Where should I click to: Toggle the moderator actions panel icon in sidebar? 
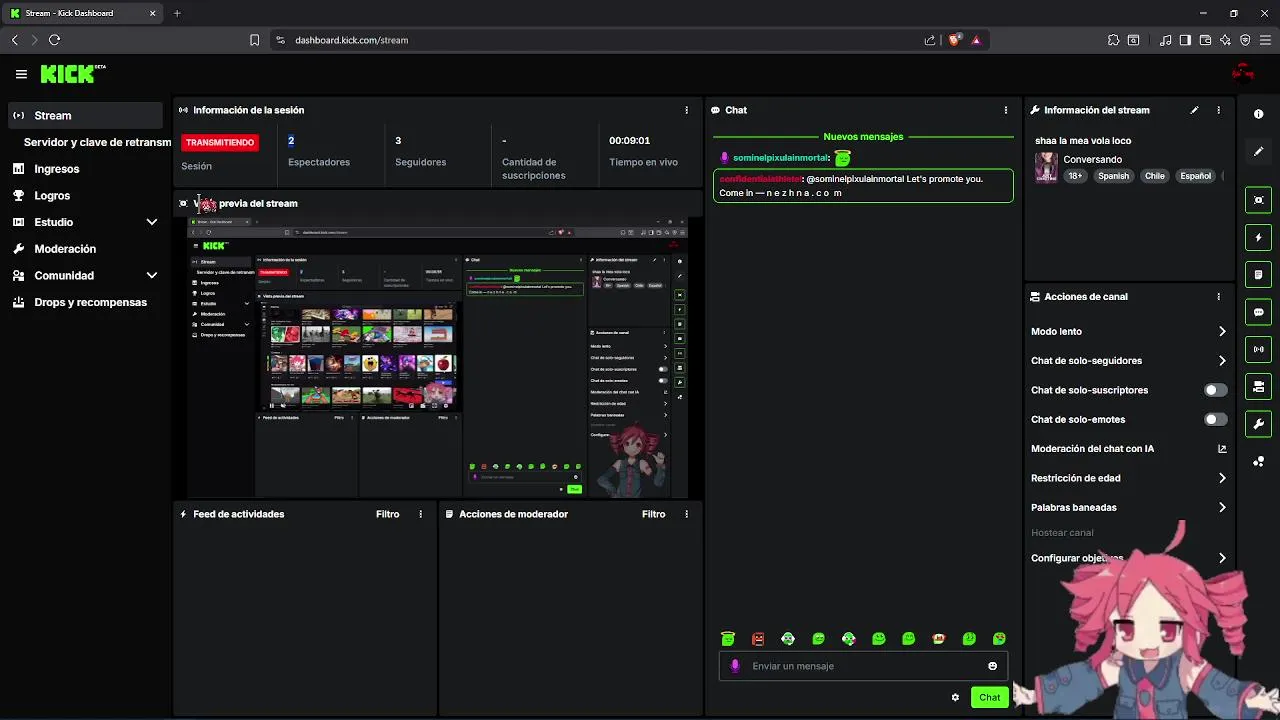[1259, 387]
